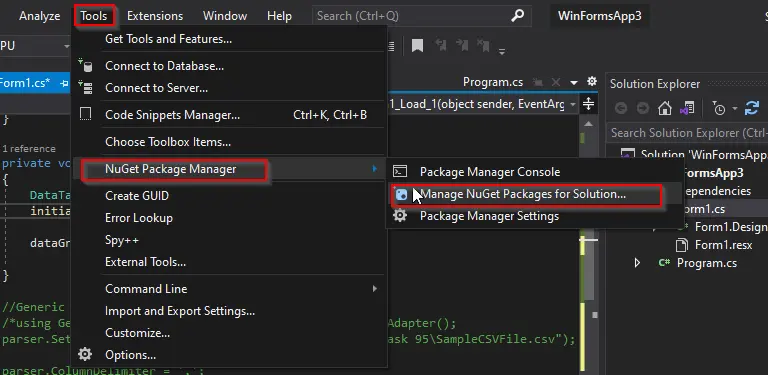This screenshot has height=375, width=768.
Task: Click Solution Explorer Forward button
Action: (643, 108)
